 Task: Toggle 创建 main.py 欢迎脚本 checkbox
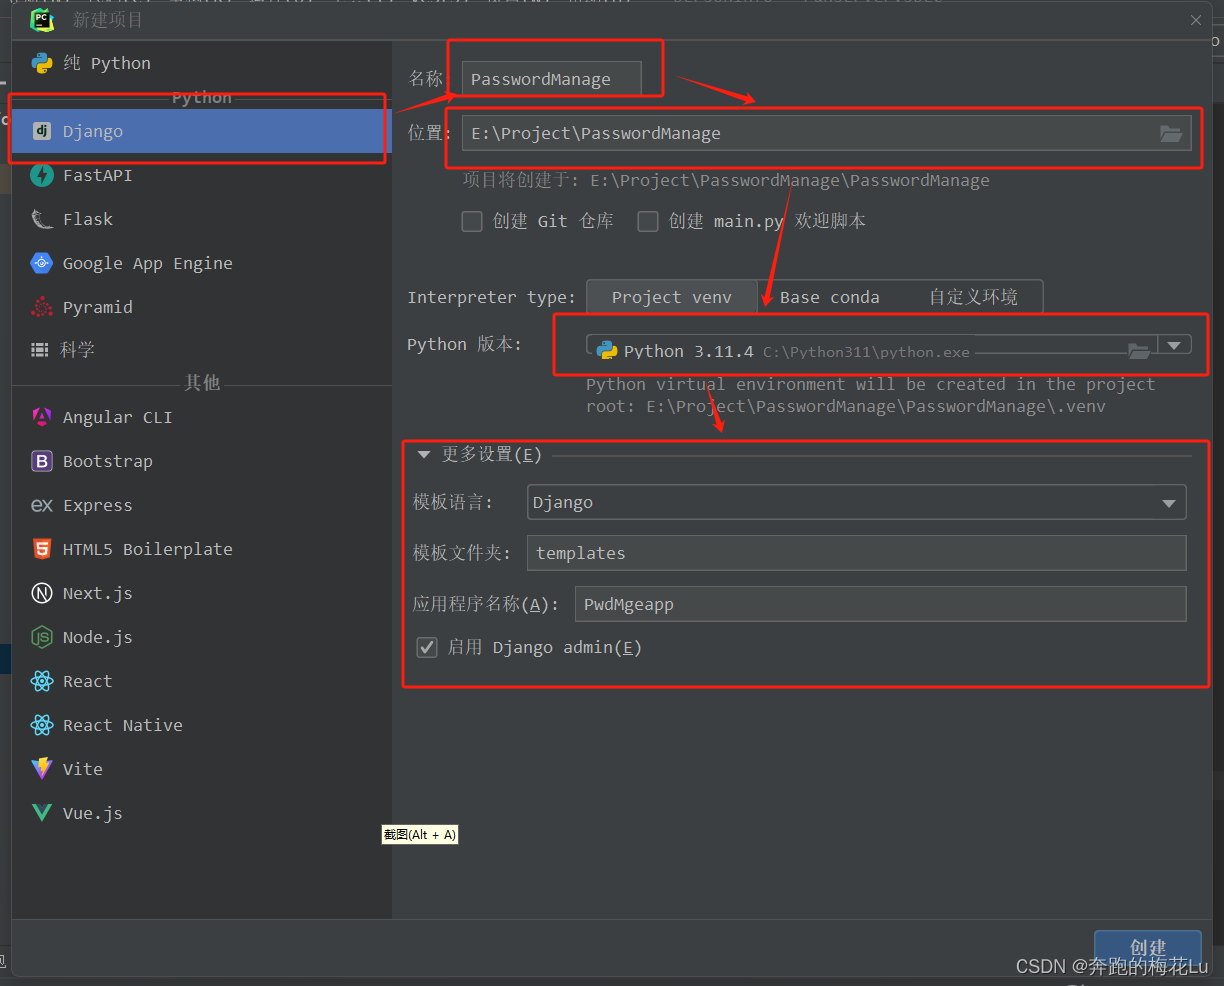(648, 221)
